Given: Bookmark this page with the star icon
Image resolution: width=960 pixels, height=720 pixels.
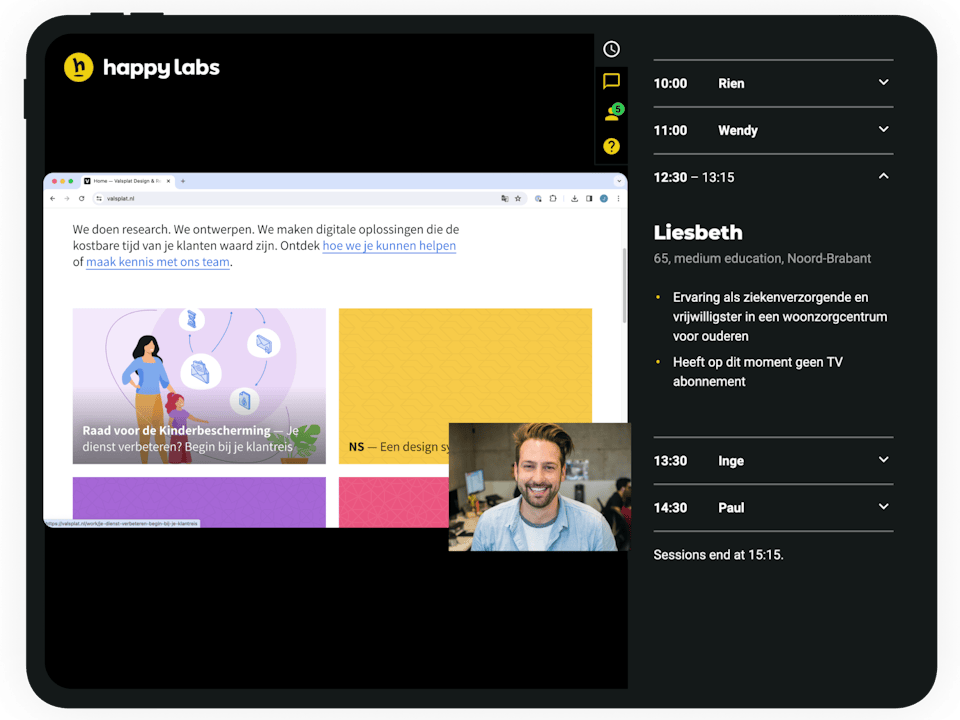Looking at the screenshot, I should [518, 198].
